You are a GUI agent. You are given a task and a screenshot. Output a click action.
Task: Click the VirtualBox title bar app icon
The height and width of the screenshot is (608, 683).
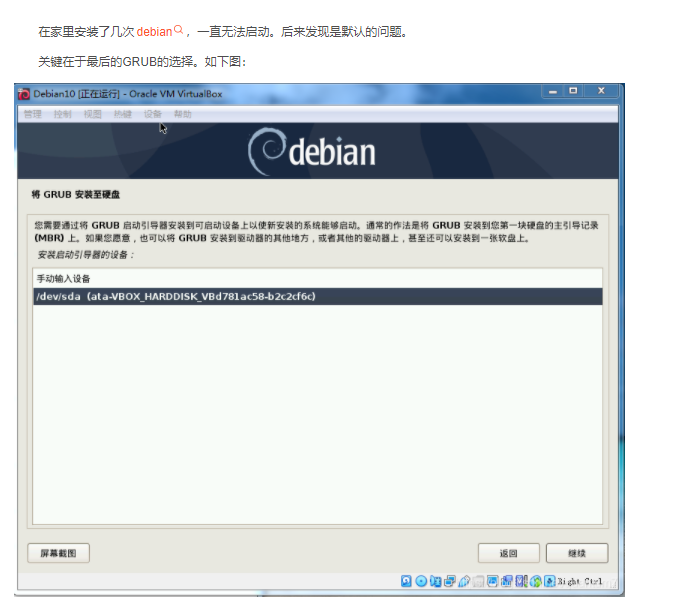pos(24,94)
